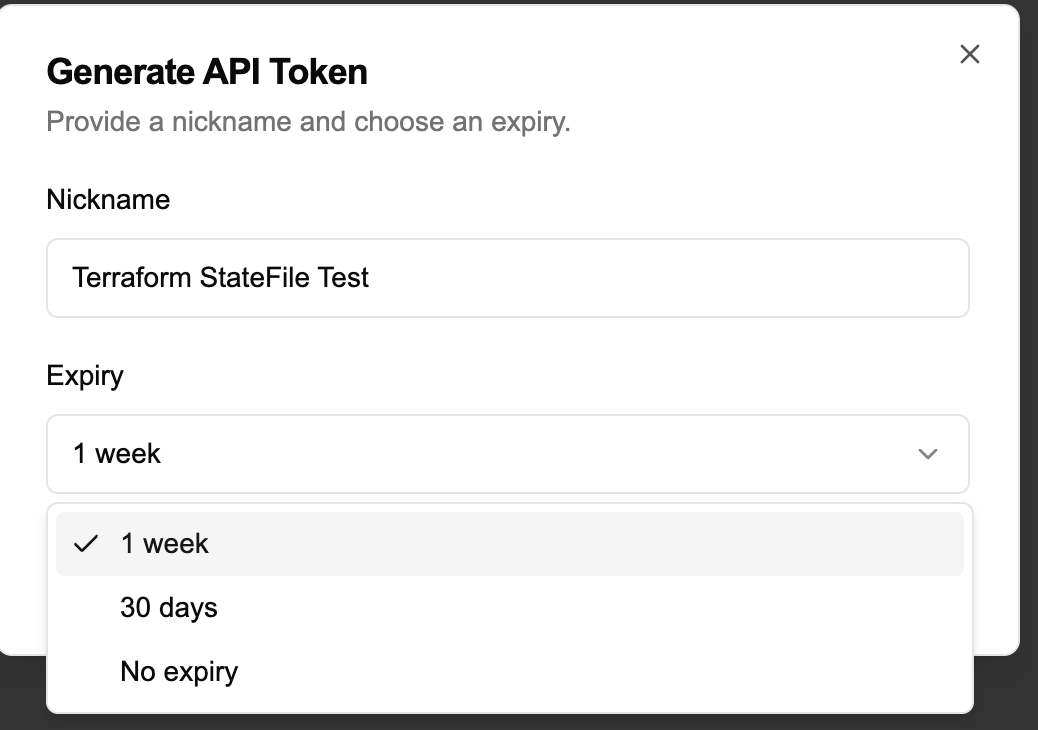Click empty space at Nickname field's right end
This screenshot has height=730, width=1038.
900,278
